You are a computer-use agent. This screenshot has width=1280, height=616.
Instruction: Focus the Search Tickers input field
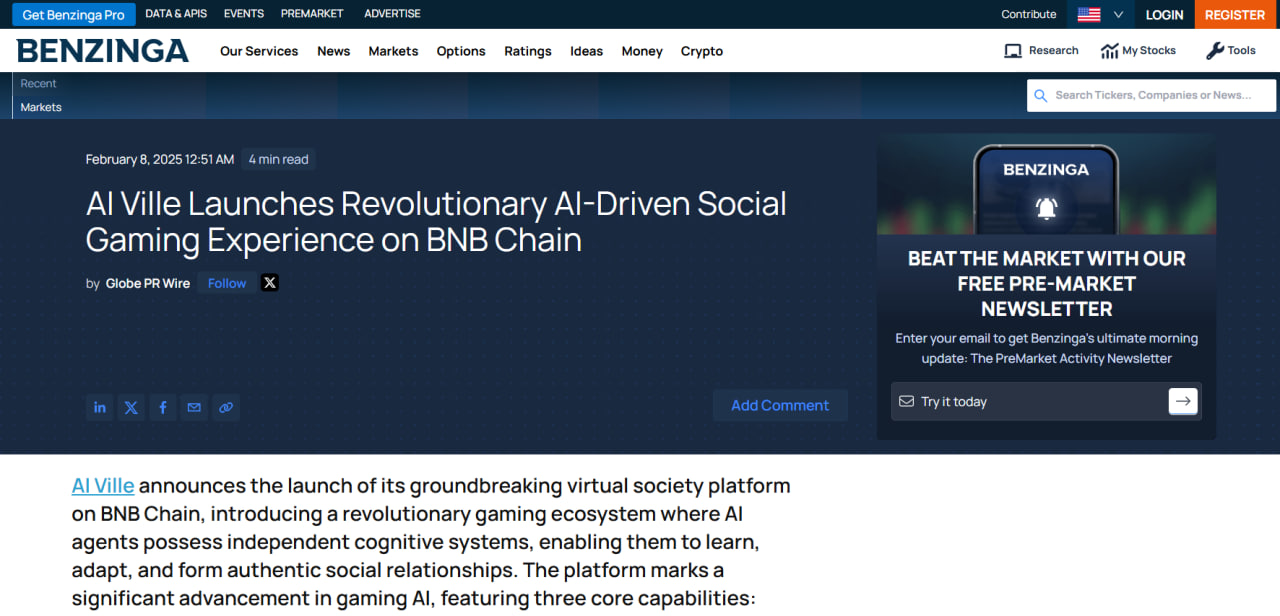[x=1152, y=96]
